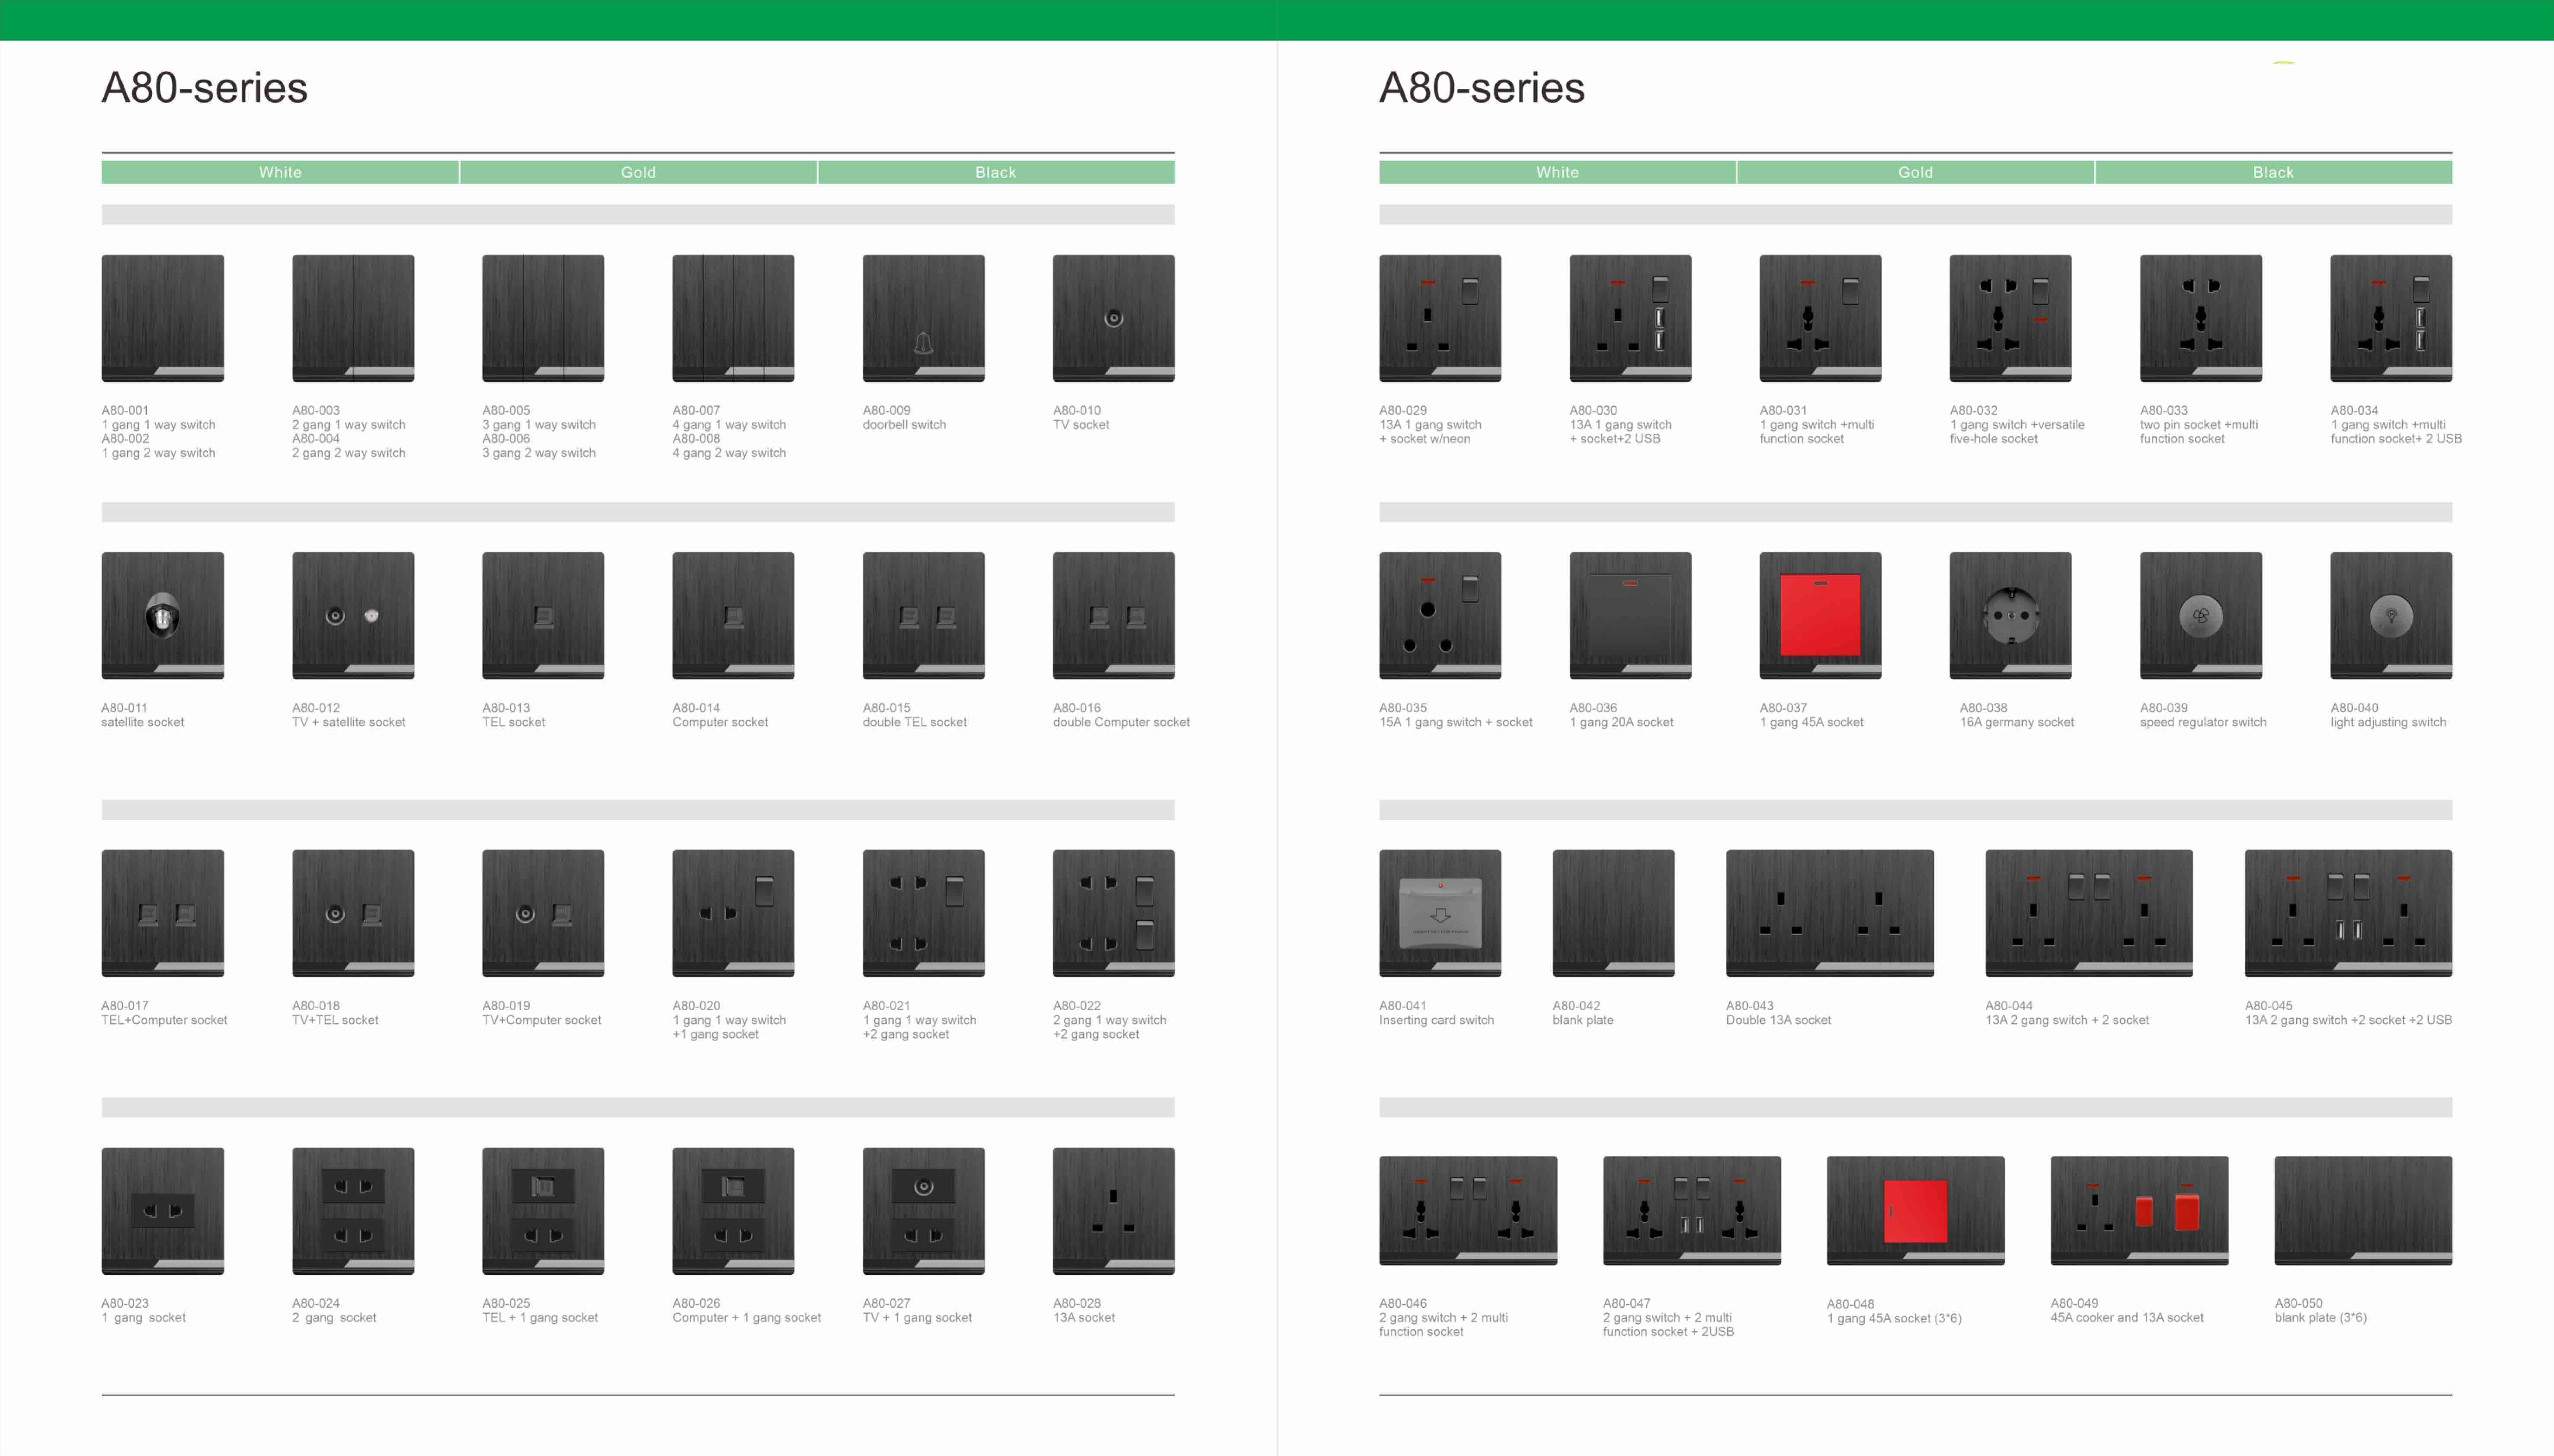Select the A80-014 Computer socket image
Screen dimensions: 2554x1456
pos(733,616)
